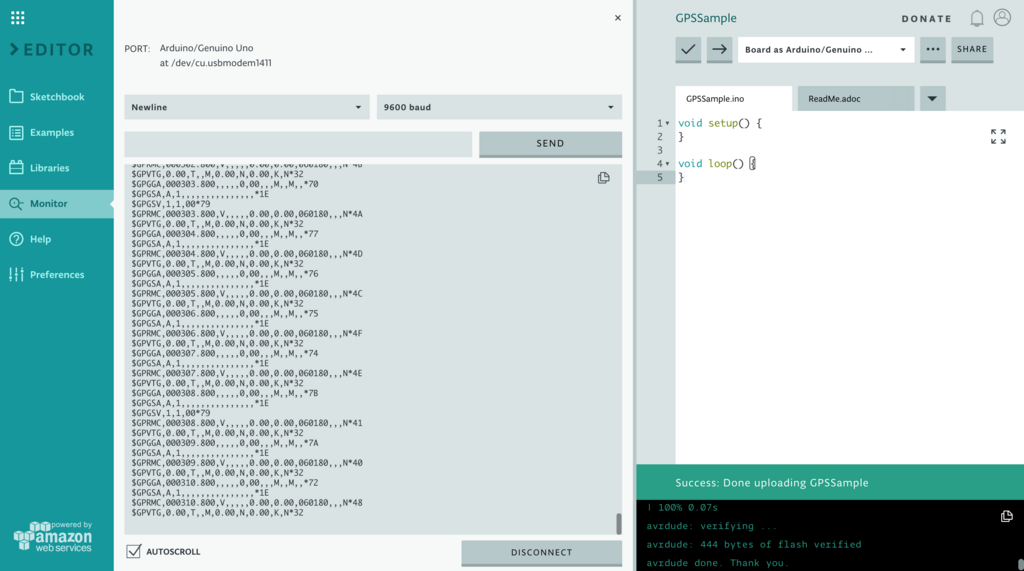
Task: Click the Amazon Web Services logo
Action: [x=53, y=536]
